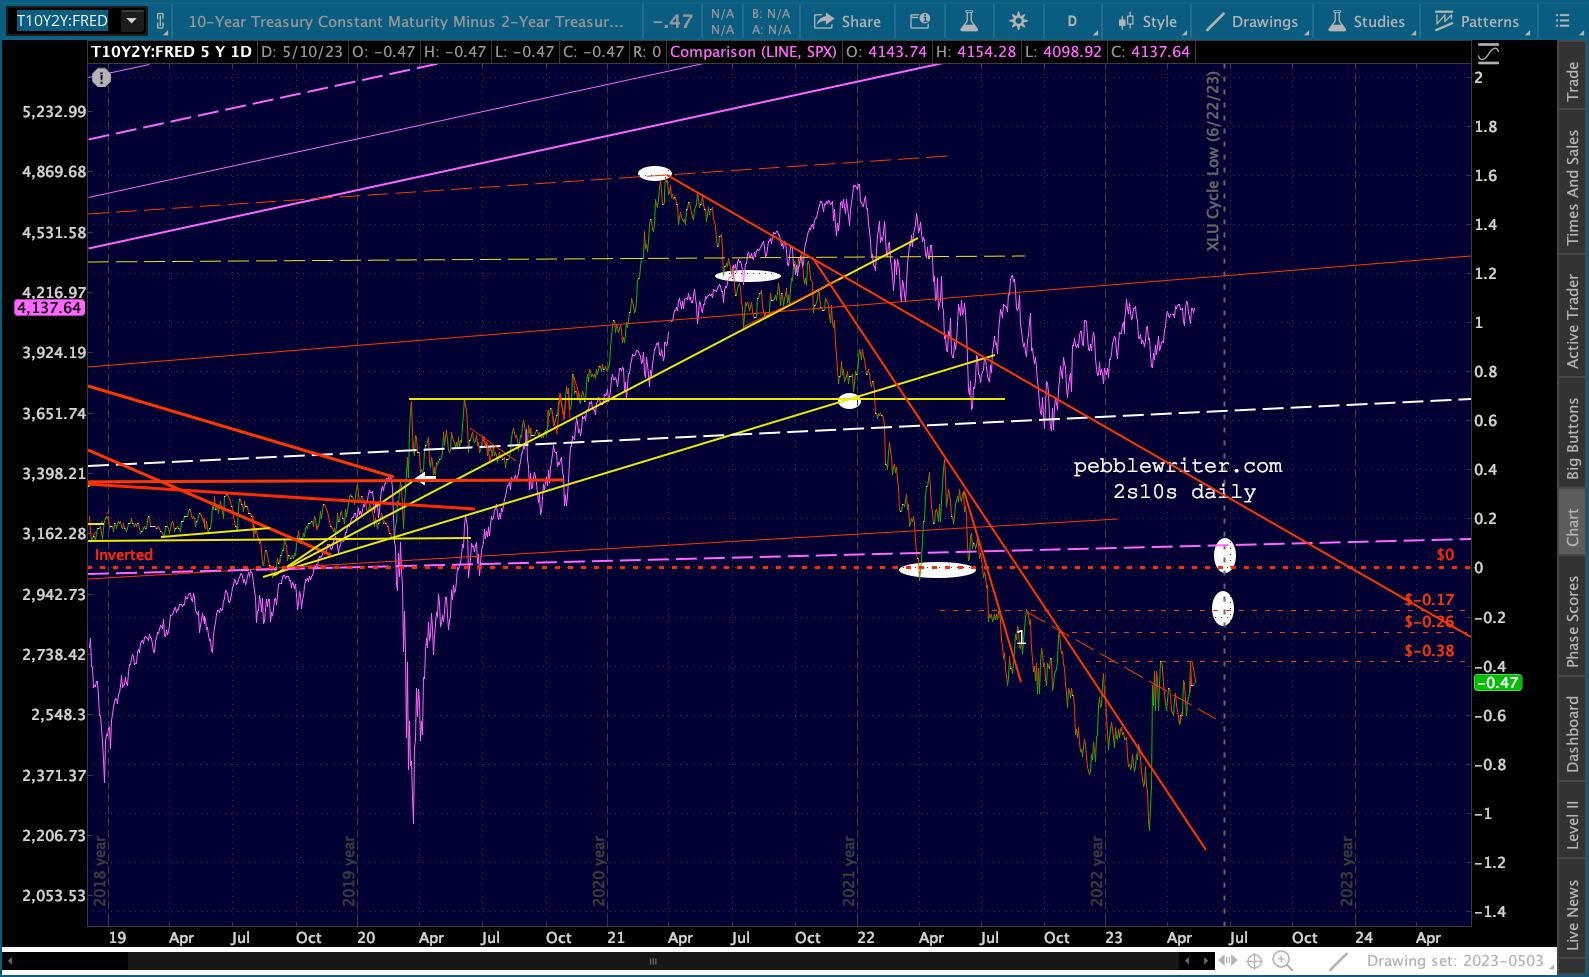
Task: Click the white oval marker at chart peak
Action: coord(655,173)
